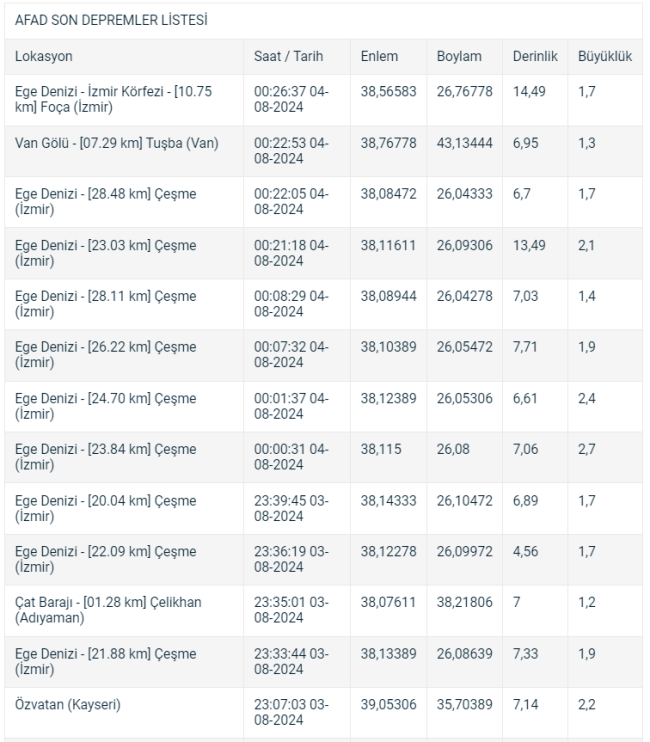
Task: Select the Enlem column header
Action: pyautogui.click(x=379, y=56)
